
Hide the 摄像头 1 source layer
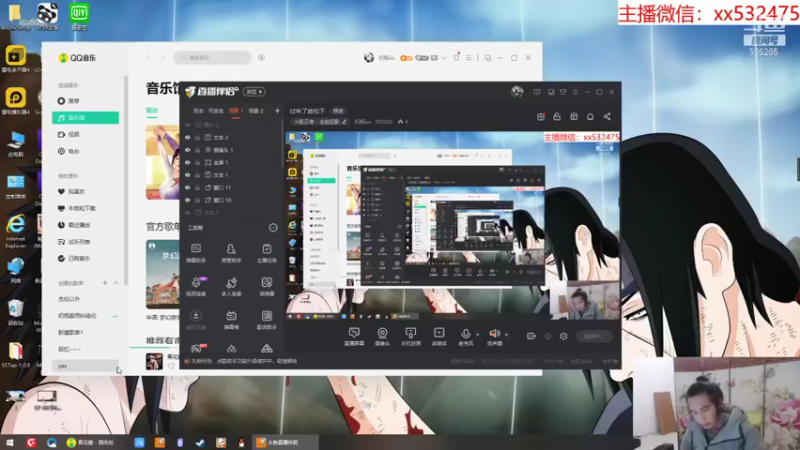[188, 150]
